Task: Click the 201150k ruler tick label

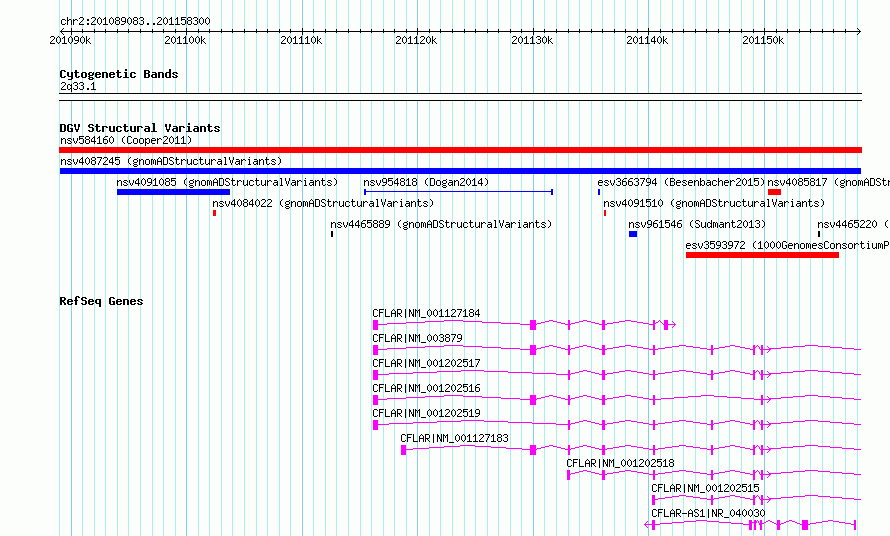Action: (763, 40)
